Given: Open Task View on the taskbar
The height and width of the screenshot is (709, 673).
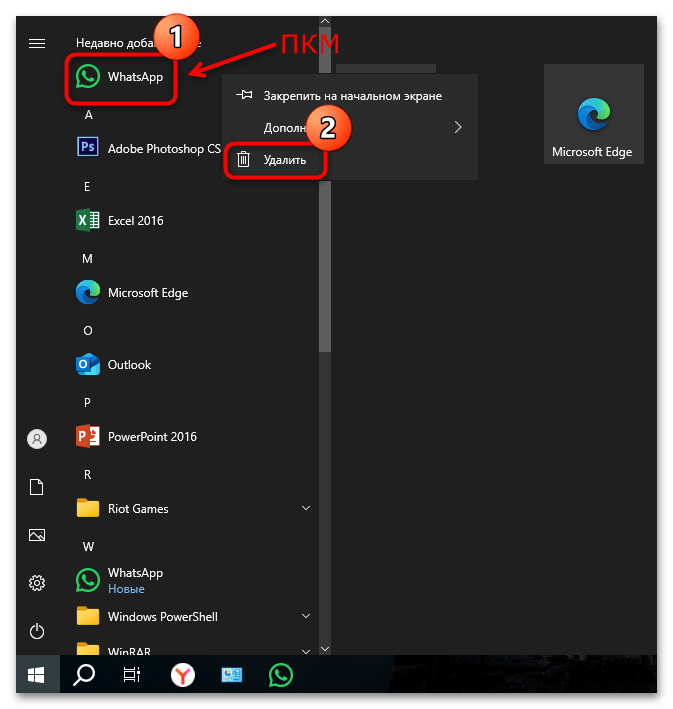Looking at the screenshot, I should point(132,676).
